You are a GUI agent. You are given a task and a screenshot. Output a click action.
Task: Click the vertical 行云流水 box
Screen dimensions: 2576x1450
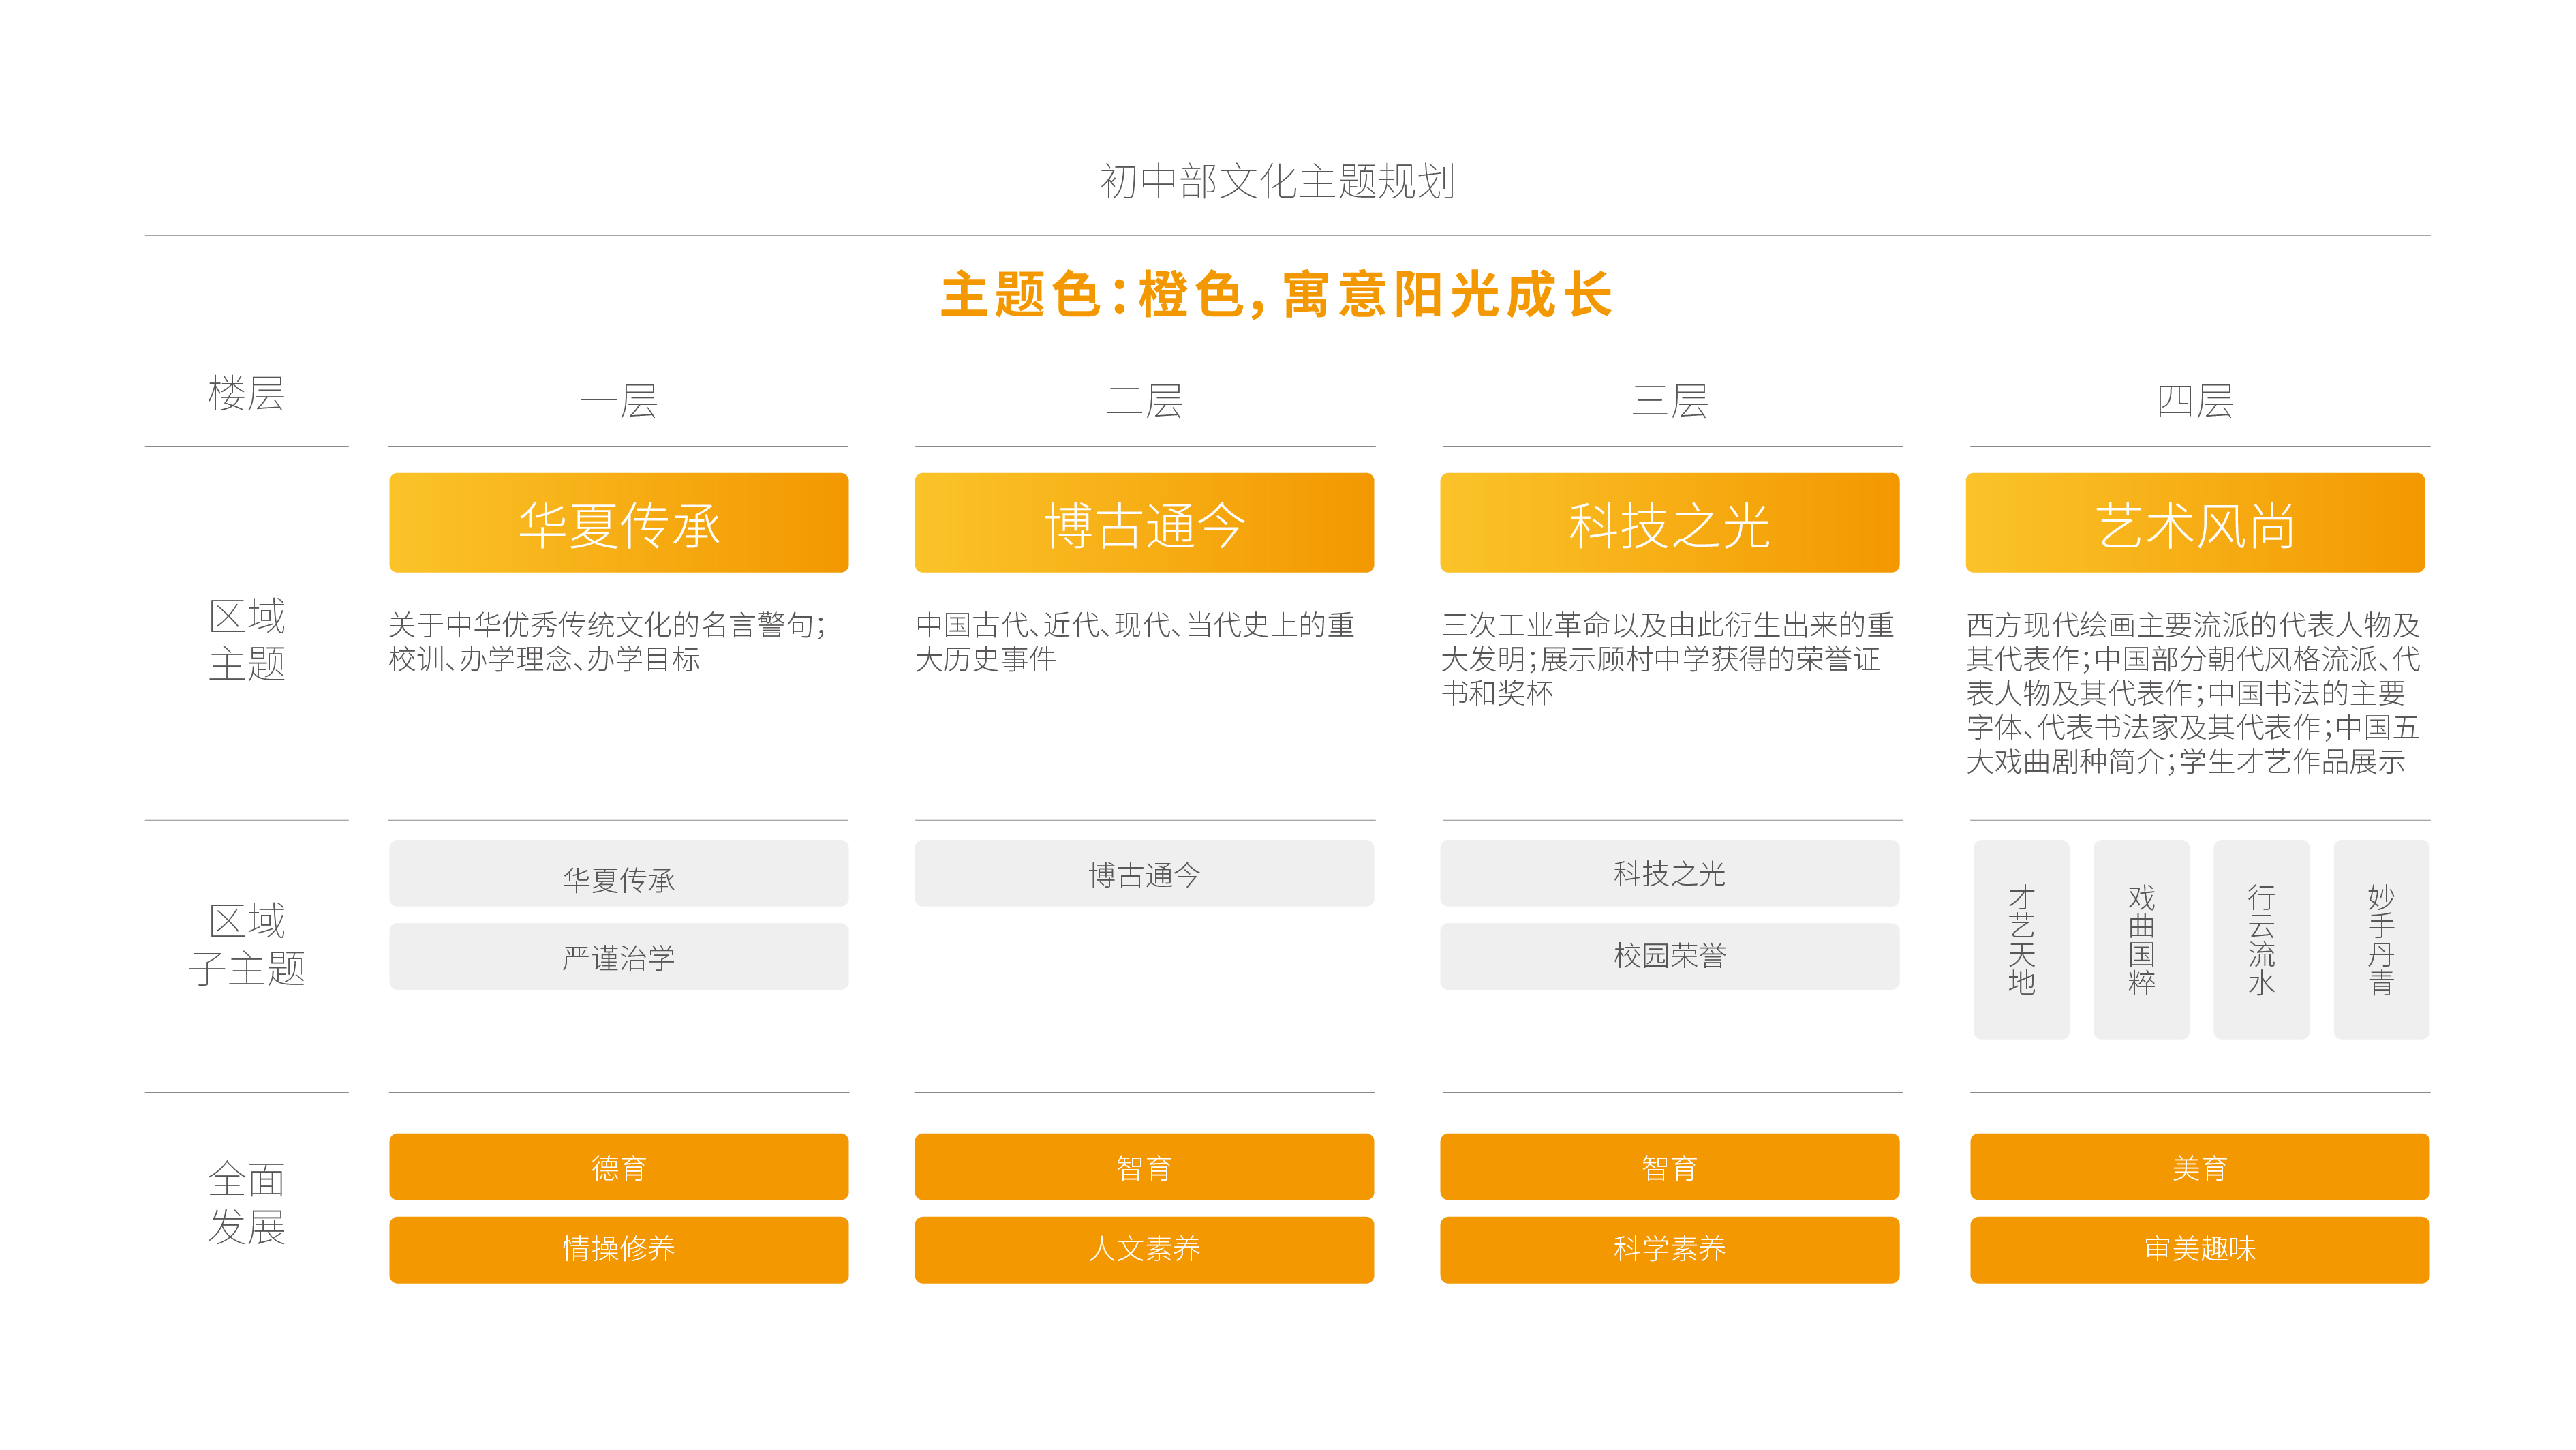click(2261, 939)
